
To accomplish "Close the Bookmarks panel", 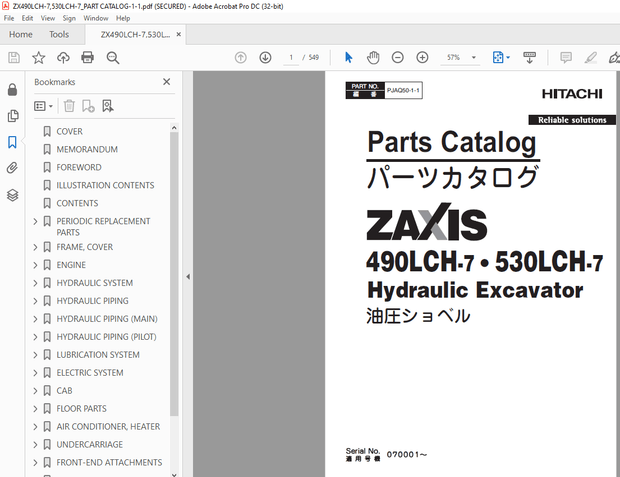I will (166, 82).
